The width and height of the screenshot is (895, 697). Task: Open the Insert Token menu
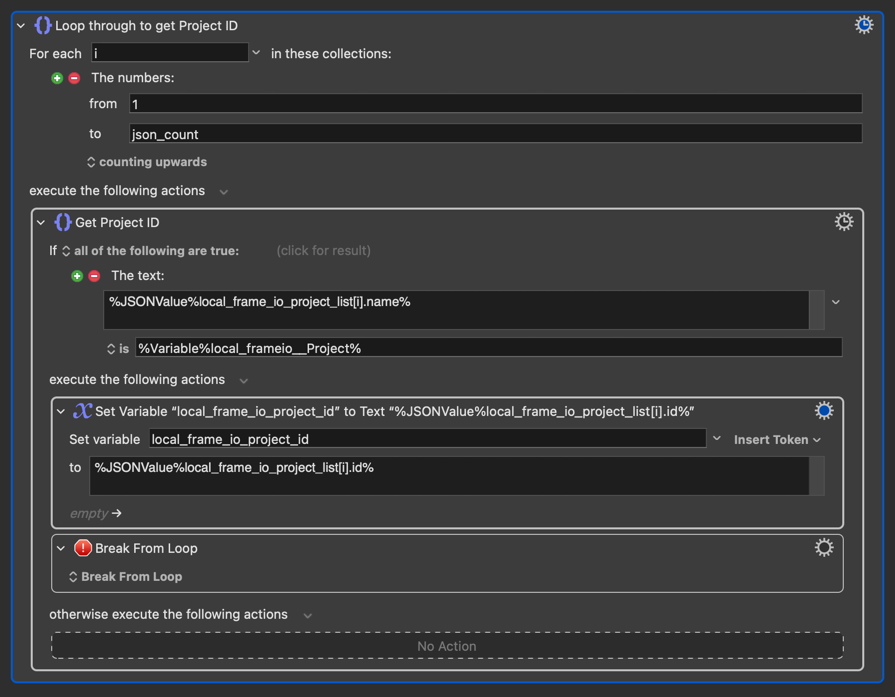coord(777,440)
